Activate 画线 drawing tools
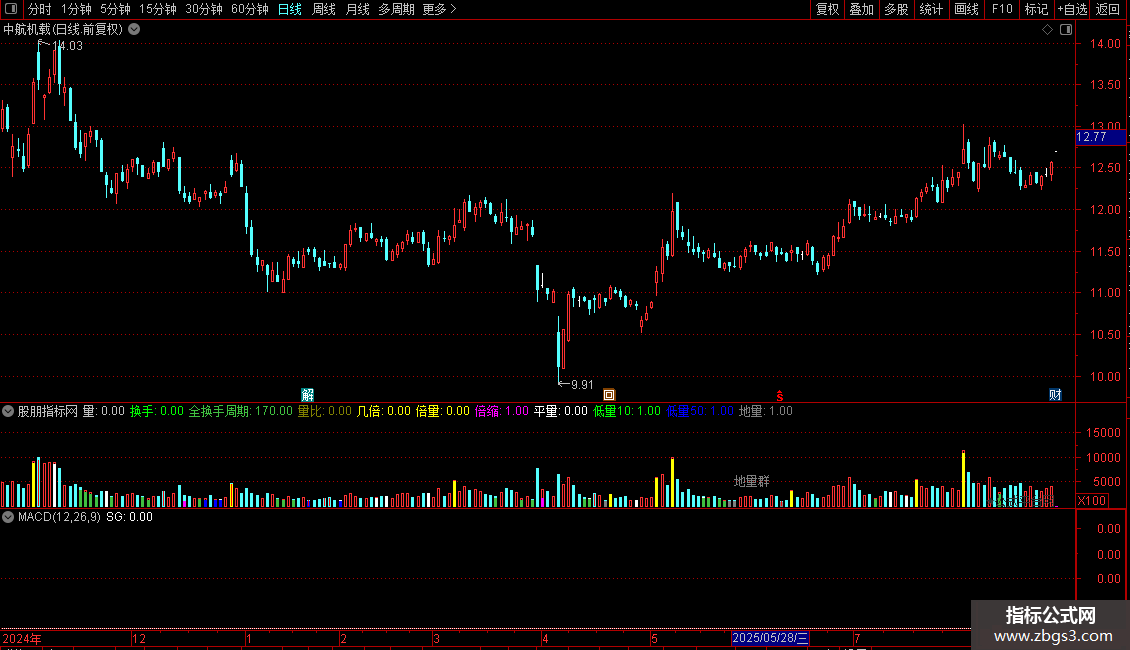This screenshot has height=650, width=1130. point(966,9)
